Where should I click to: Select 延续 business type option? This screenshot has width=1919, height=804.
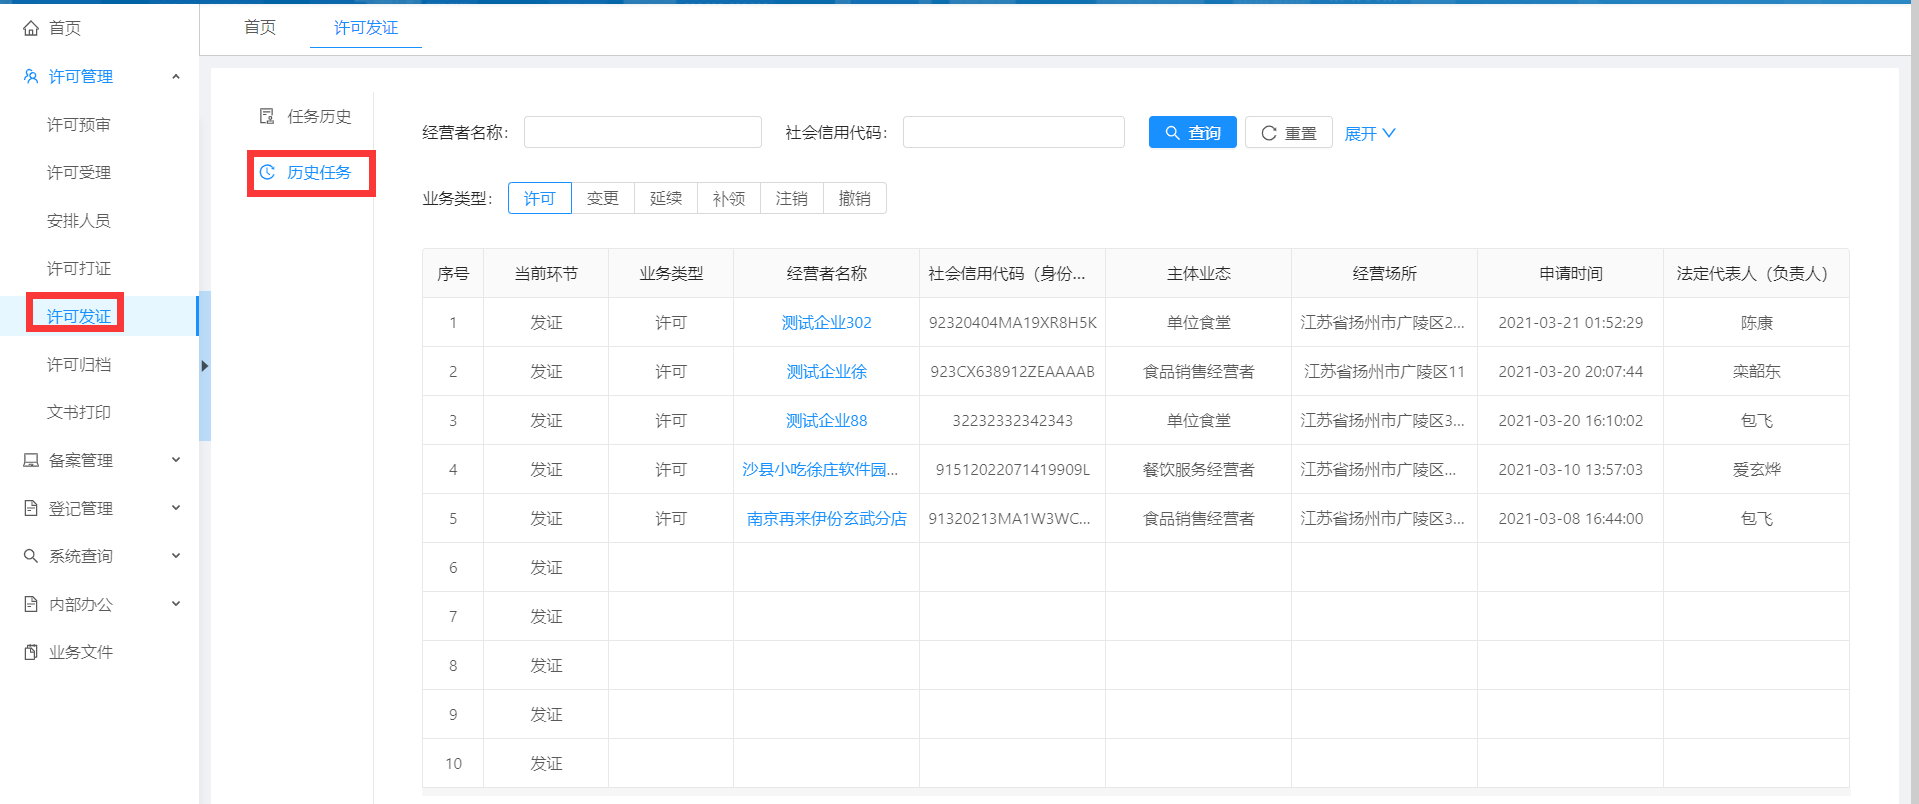click(665, 198)
